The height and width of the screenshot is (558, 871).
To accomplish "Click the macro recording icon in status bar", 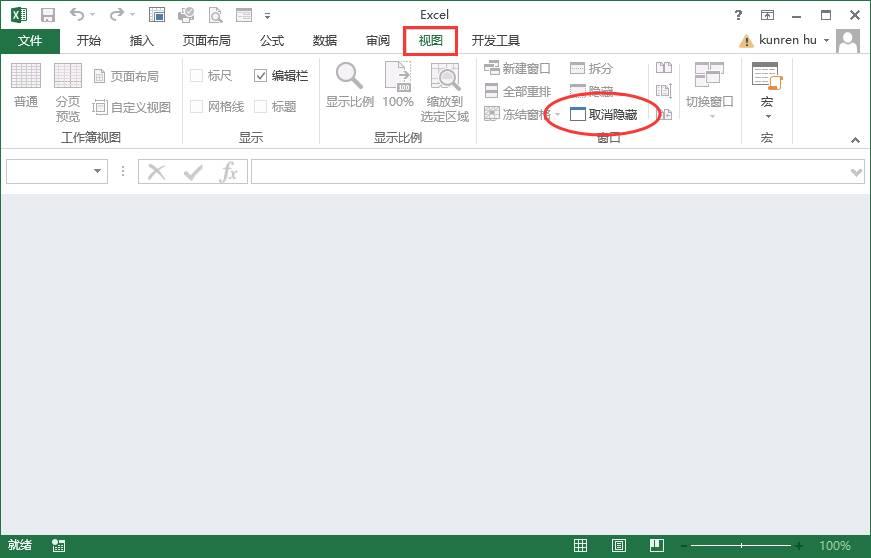I will pos(59,546).
